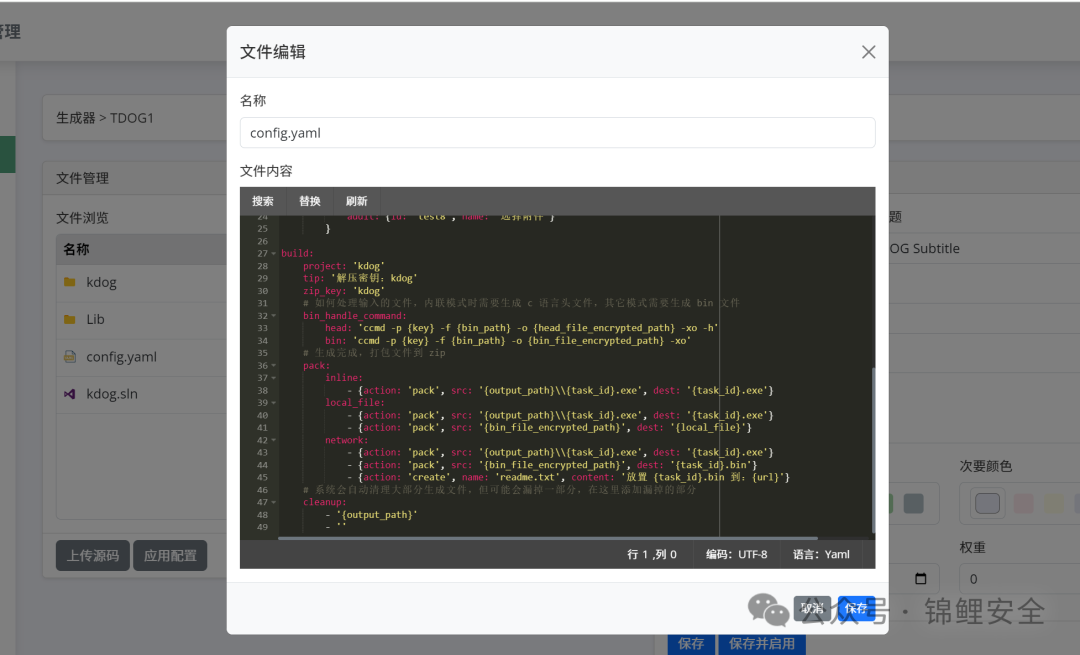Click the editor vertical scrollbar
This screenshot has width=1080, height=655.
coord(873,451)
